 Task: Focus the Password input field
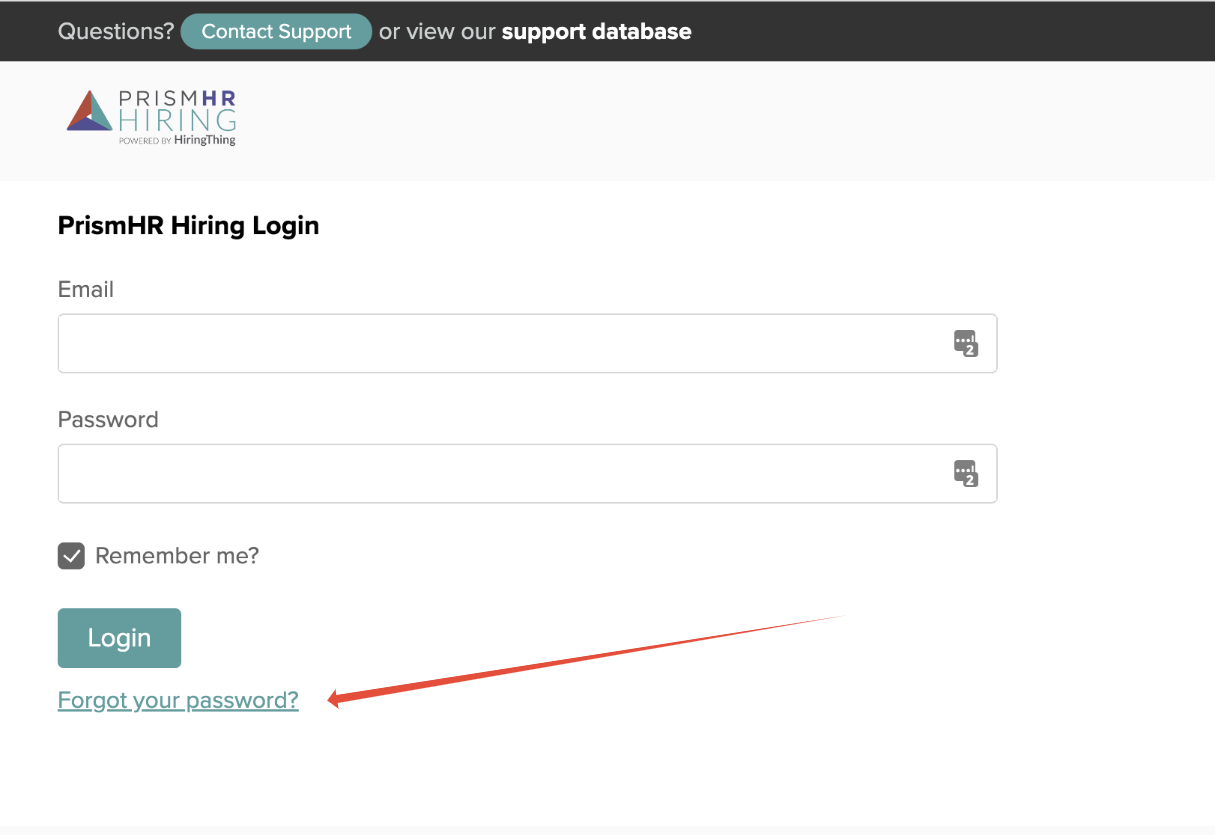click(x=527, y=474)
